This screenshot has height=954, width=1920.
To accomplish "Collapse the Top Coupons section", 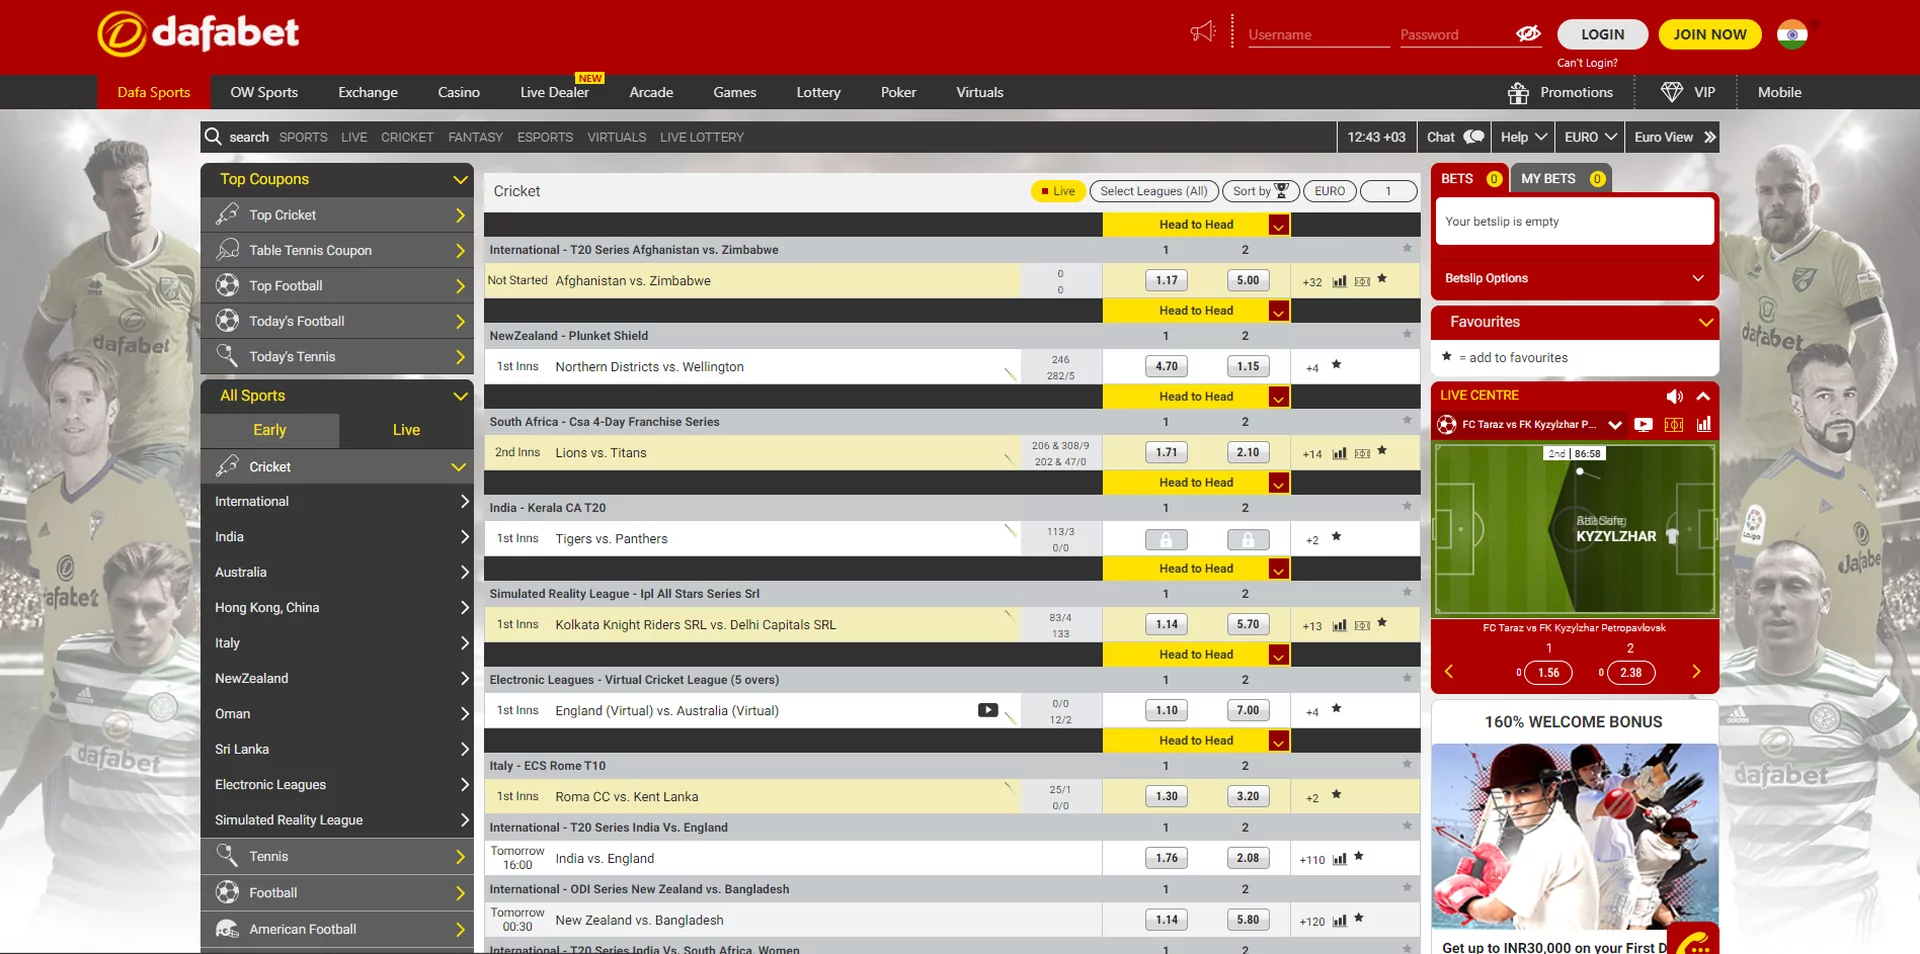I will tap(460, 180).
